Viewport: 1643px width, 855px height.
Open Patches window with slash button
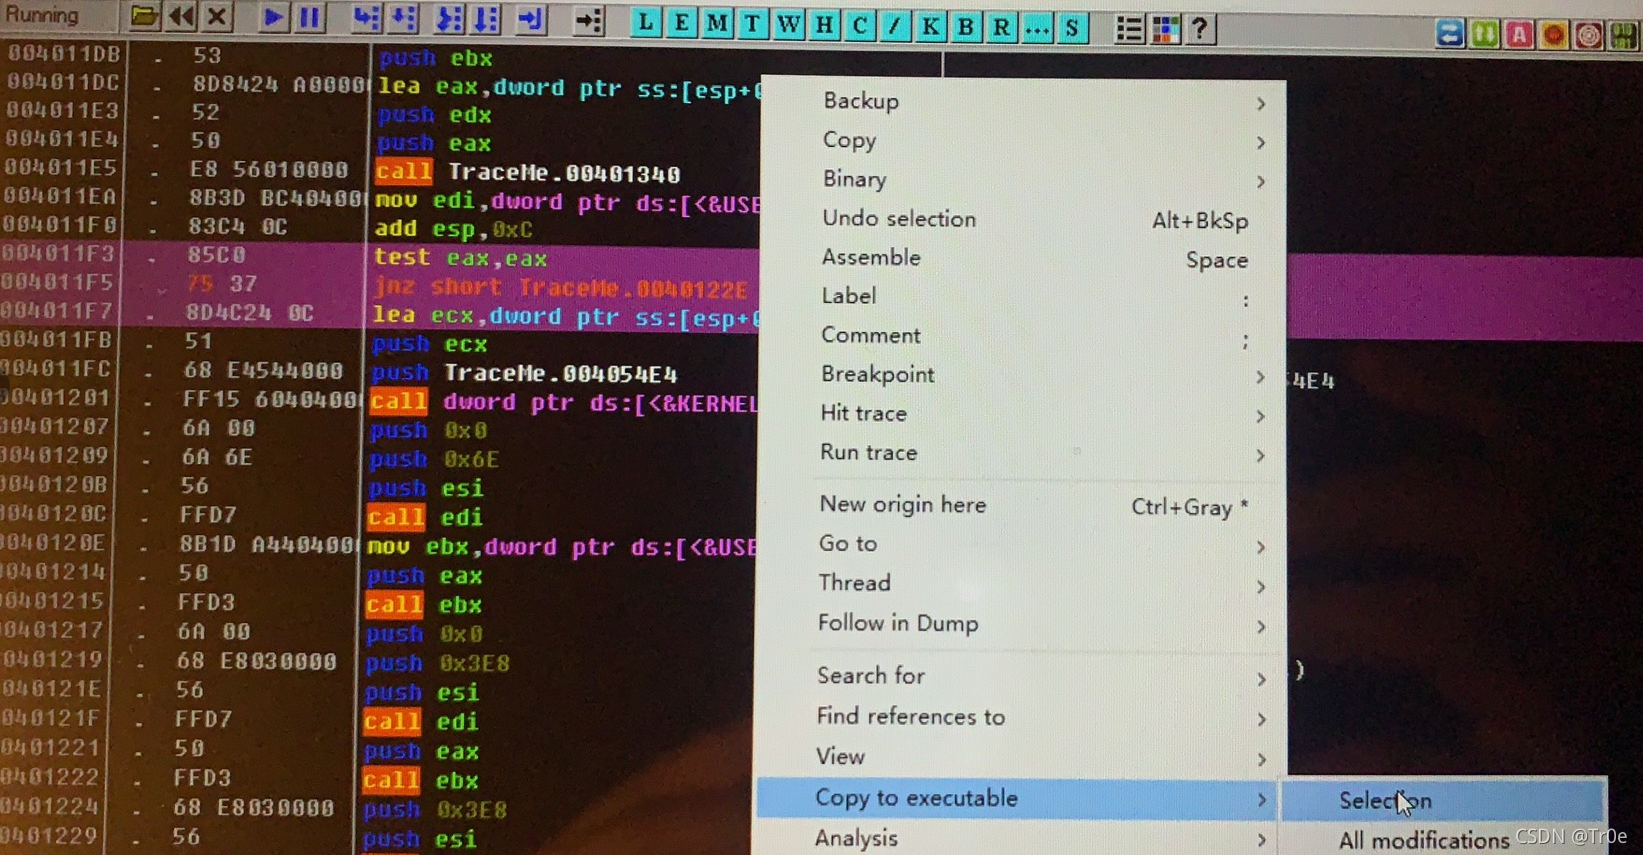tap(894, 25)
